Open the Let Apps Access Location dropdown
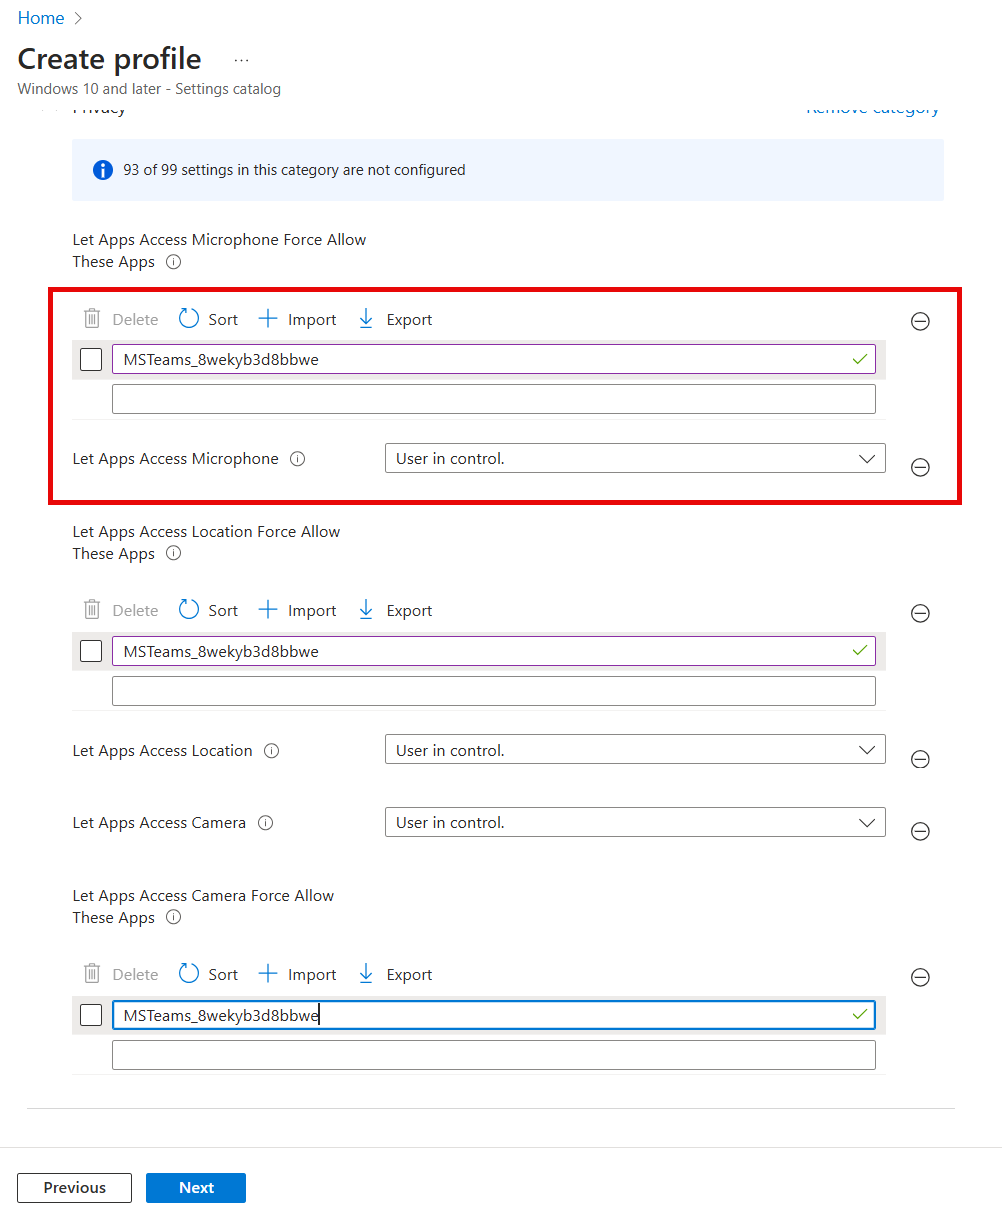Image resolution: width=1002 pixels, height=1219 pixels. pyautogui.click(x=634, y=750)
